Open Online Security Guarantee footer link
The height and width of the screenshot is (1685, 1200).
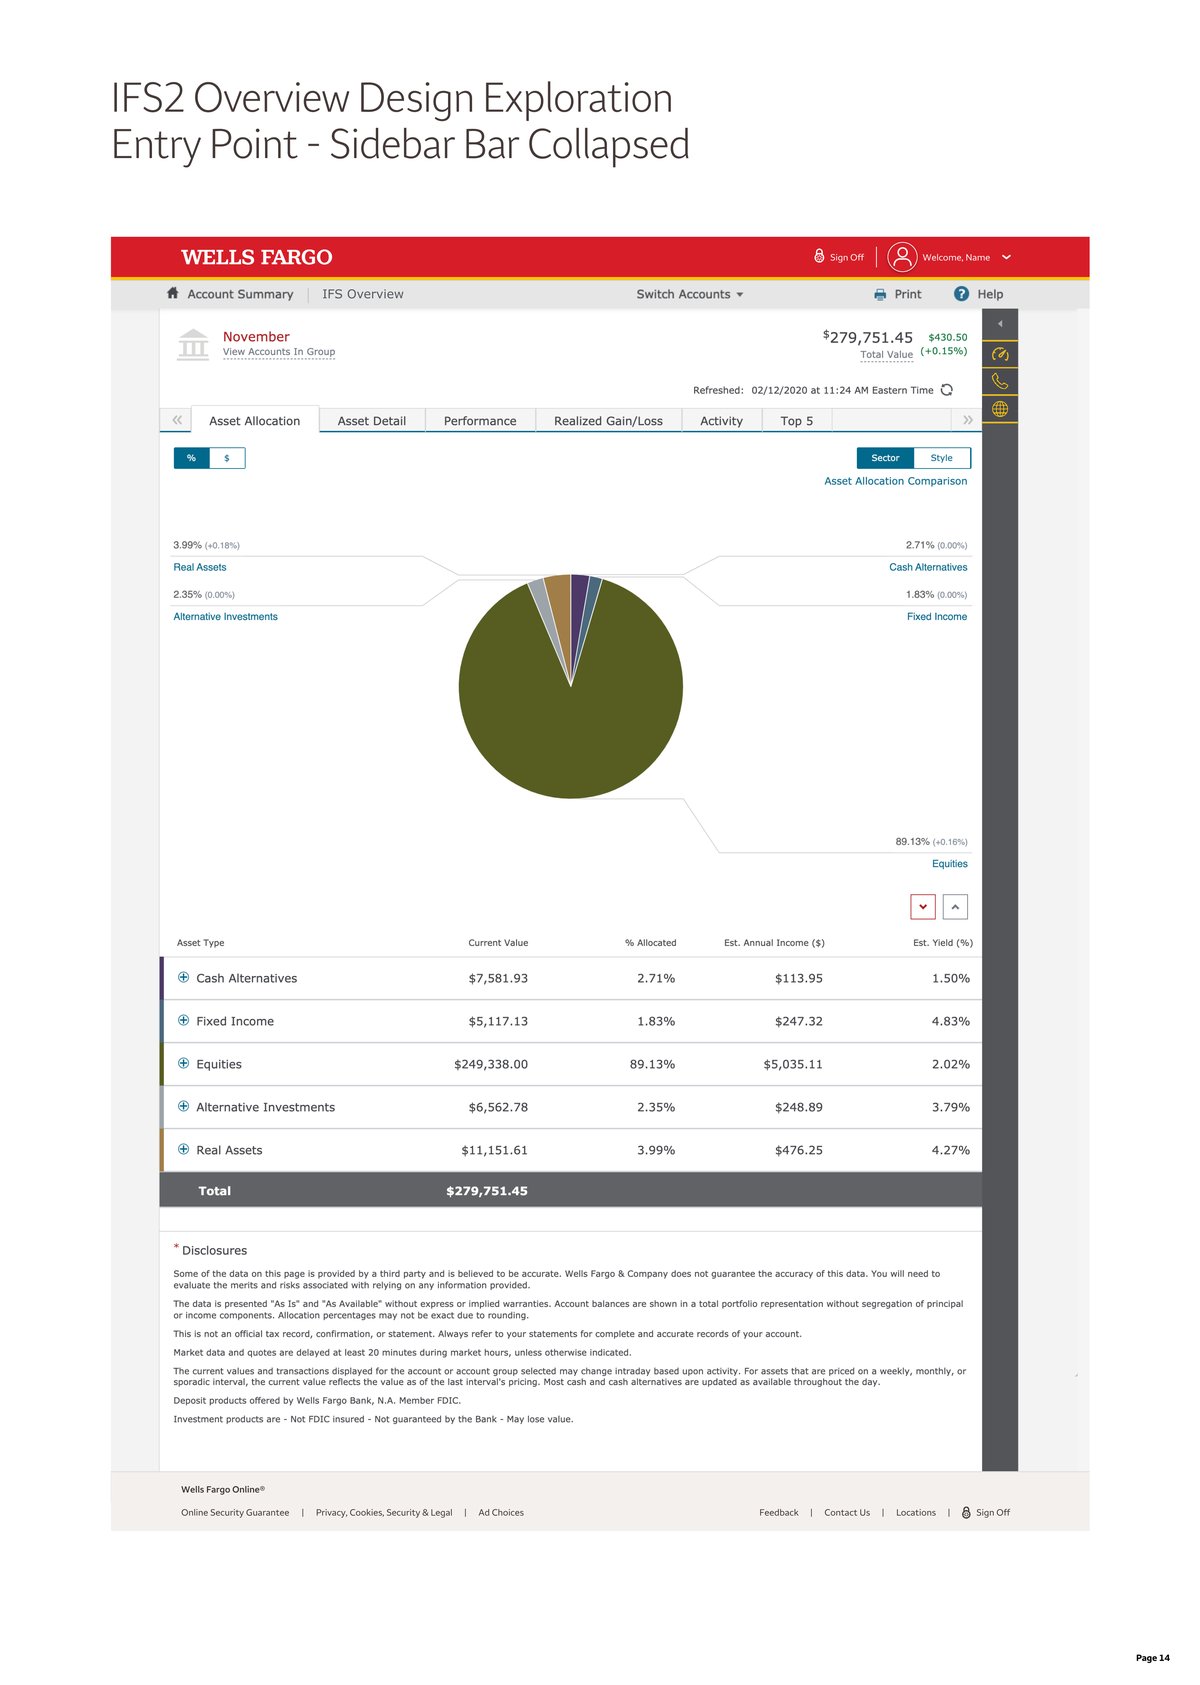tap(235, 1512)
